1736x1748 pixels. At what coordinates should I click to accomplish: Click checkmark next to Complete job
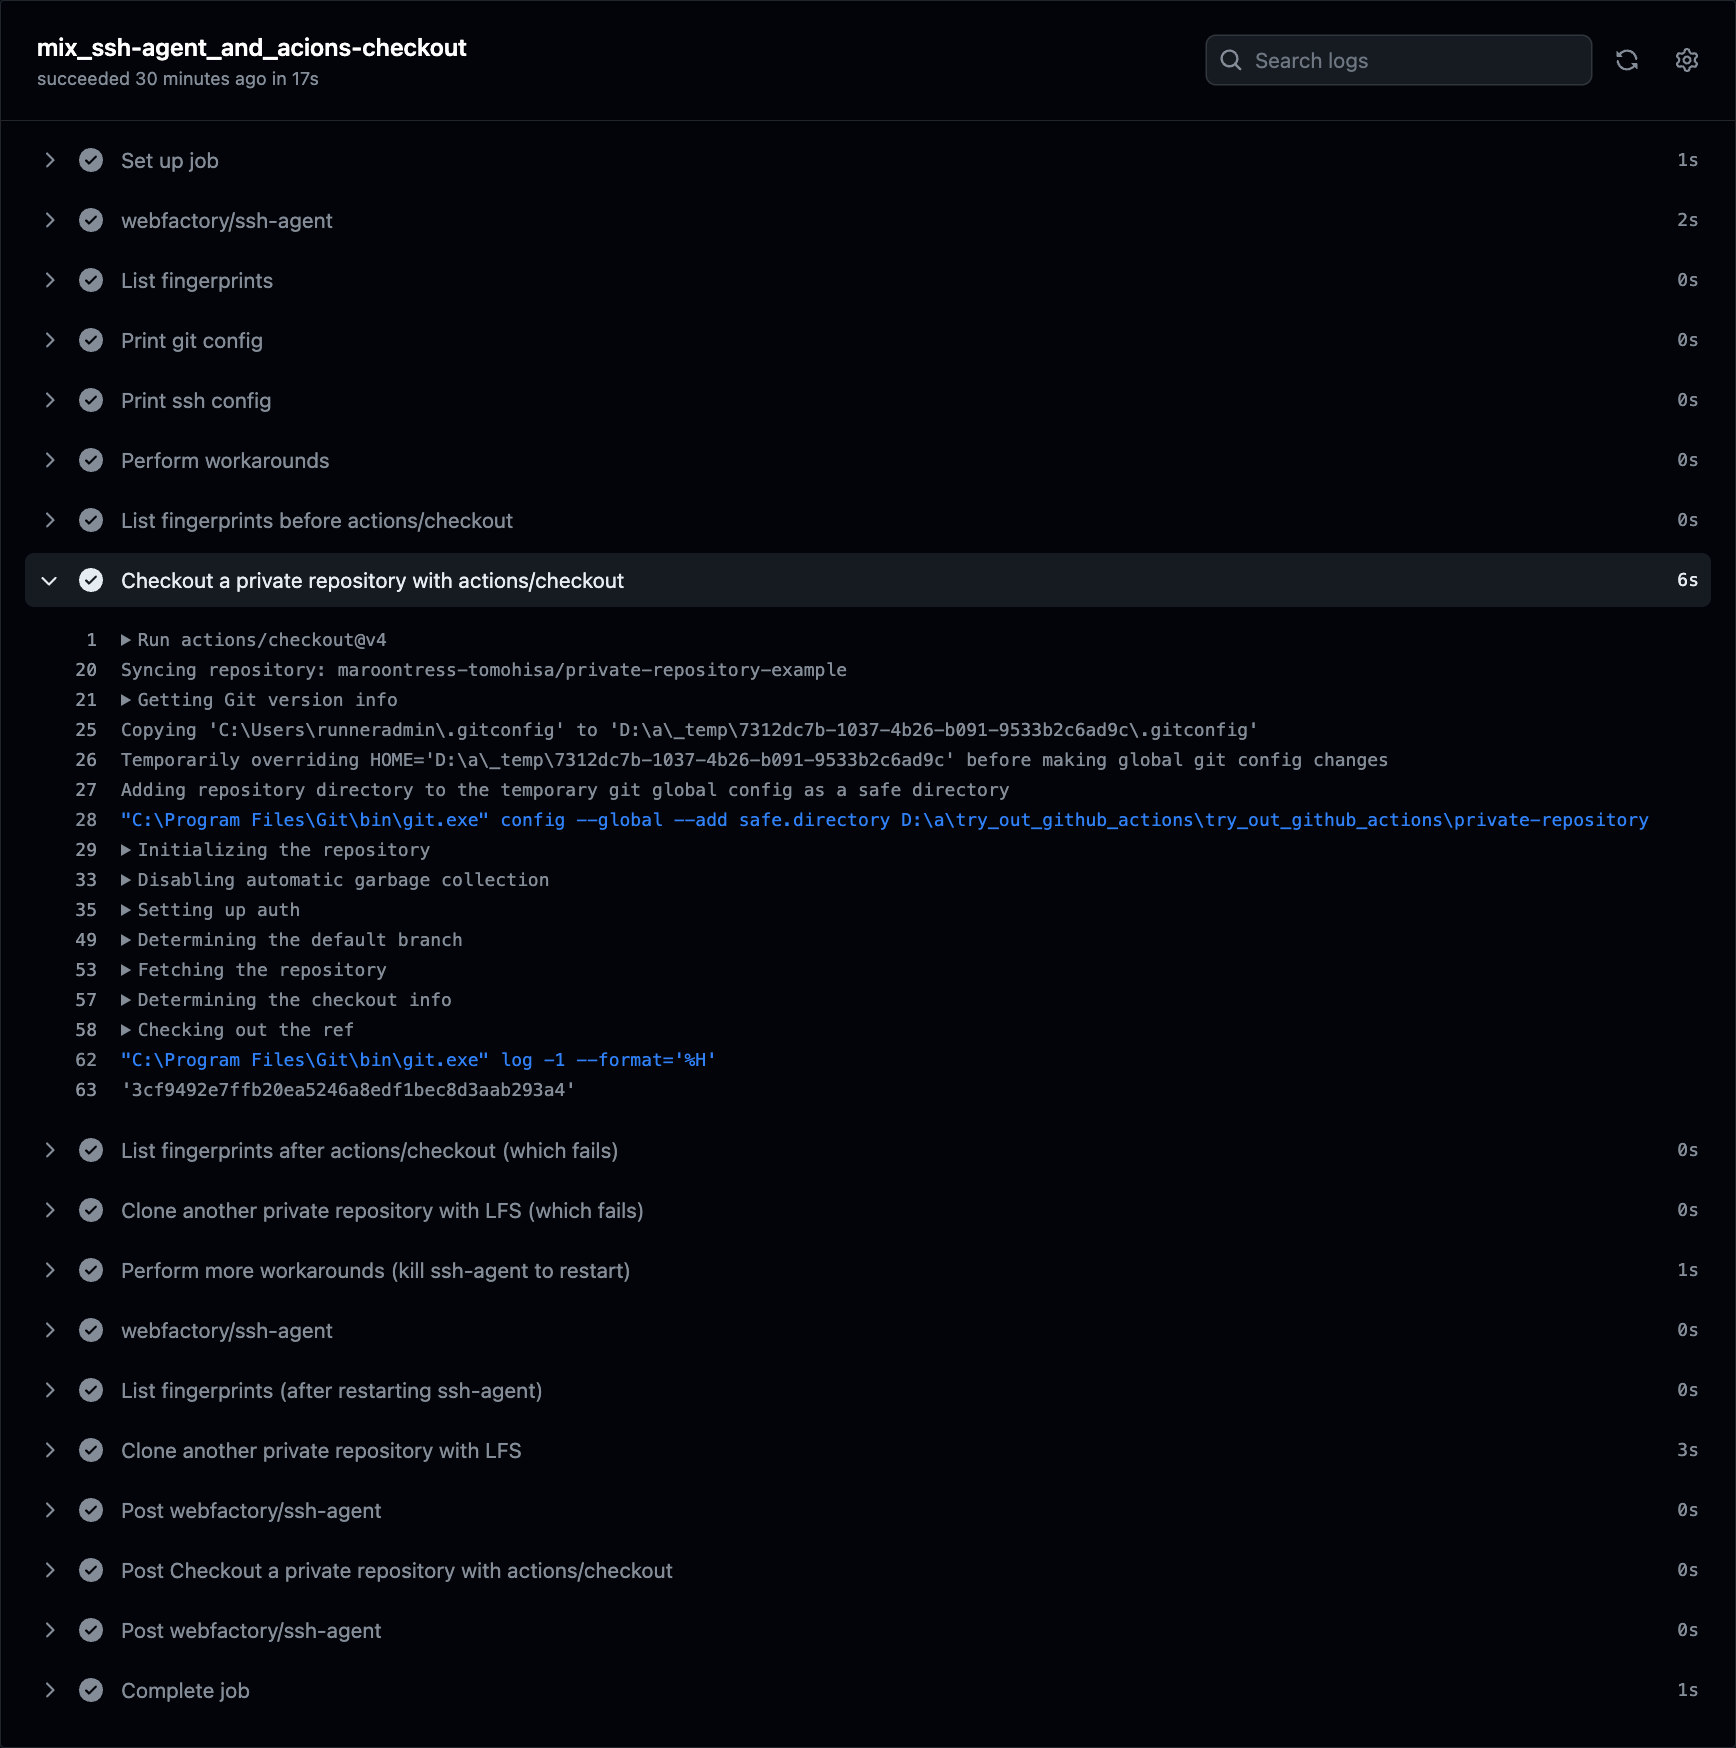91,1690
